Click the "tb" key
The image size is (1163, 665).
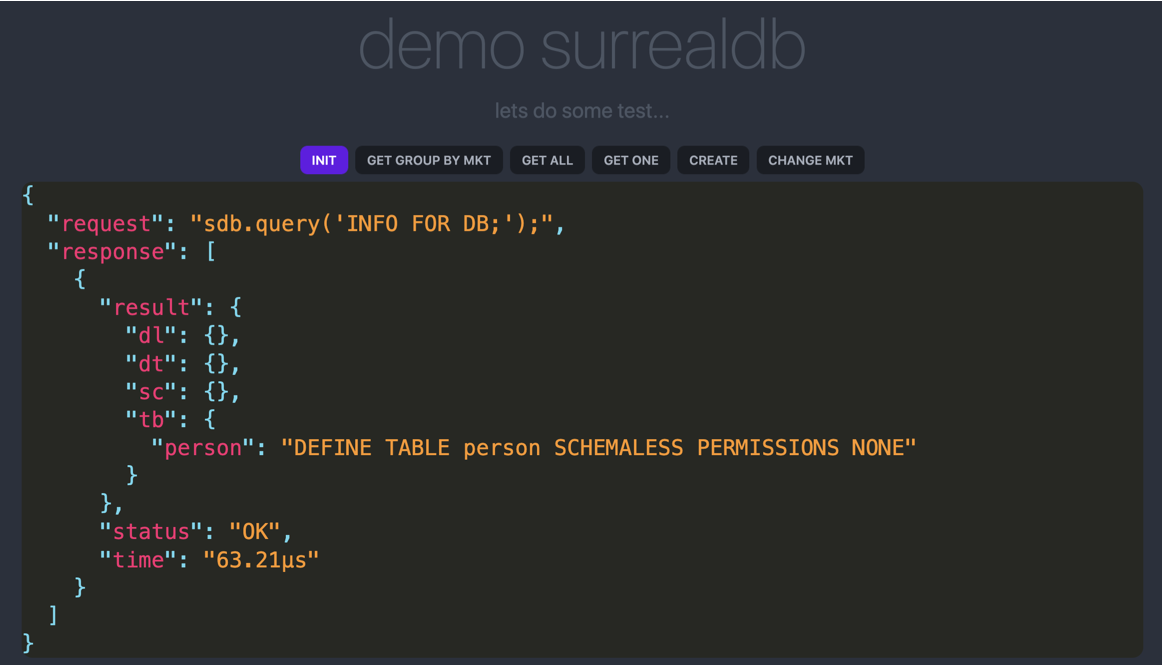coord(151,420)
